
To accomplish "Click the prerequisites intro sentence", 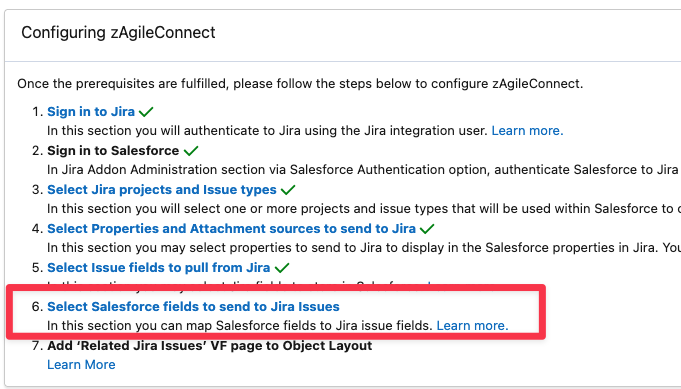I will pyautogui.click(x=300, y=83).
